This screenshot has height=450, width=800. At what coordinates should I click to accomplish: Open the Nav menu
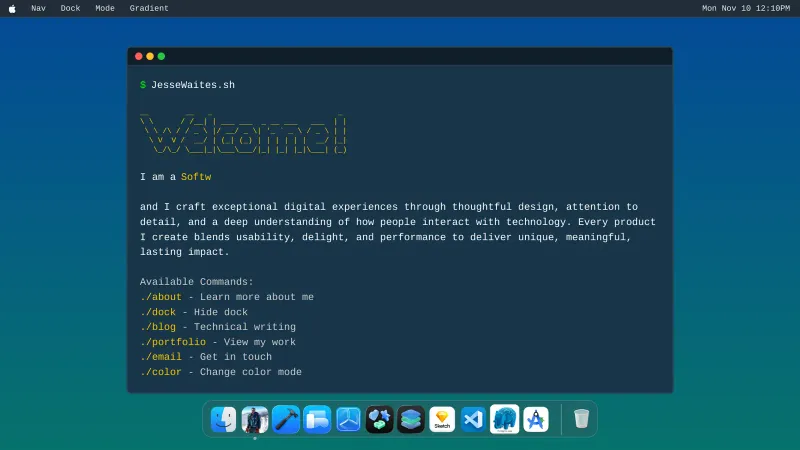click(x=38, y=8)
